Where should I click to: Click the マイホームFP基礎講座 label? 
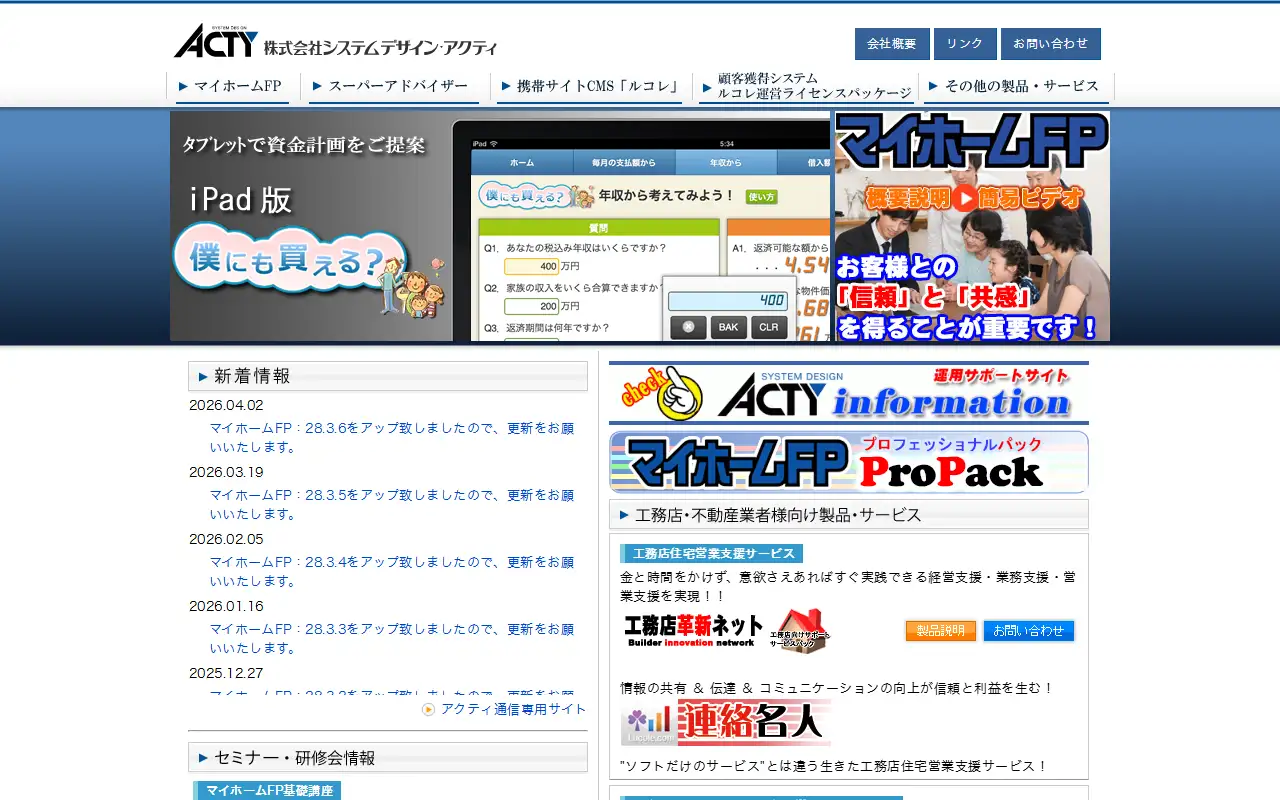pos(268,790)
